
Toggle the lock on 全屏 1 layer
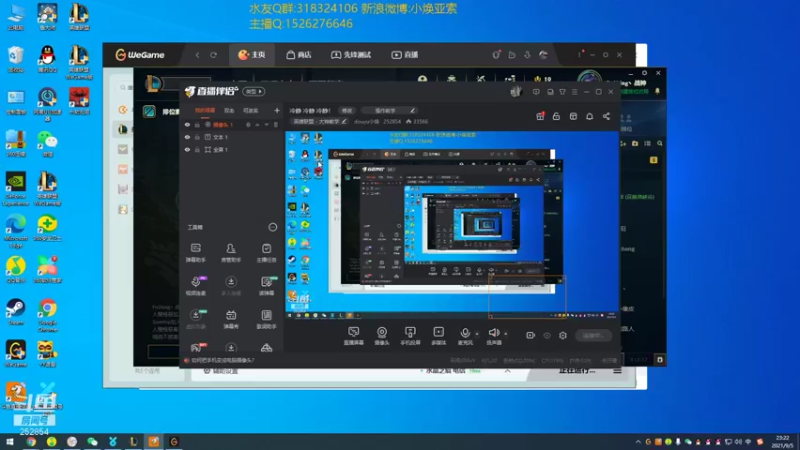click(197, 149)
